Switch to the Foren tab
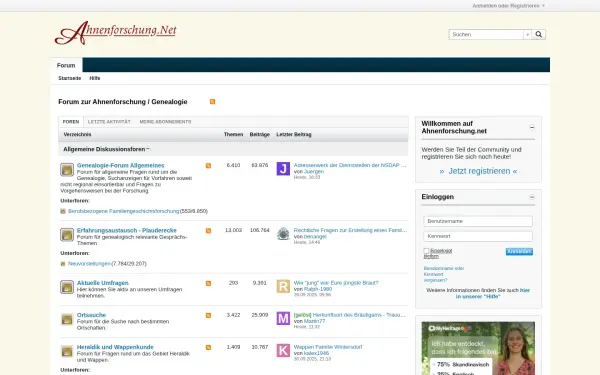The image size is (600, 375). click(x=71, y=122)
